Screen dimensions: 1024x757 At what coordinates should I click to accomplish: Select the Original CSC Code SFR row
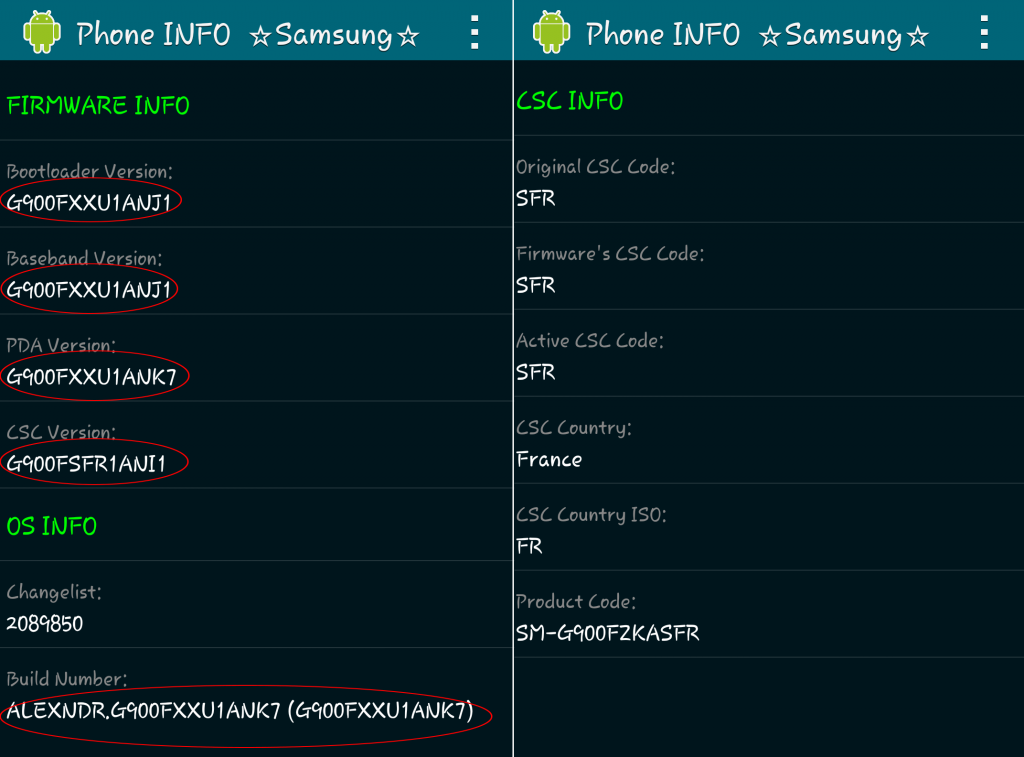(x=769, y=180)
